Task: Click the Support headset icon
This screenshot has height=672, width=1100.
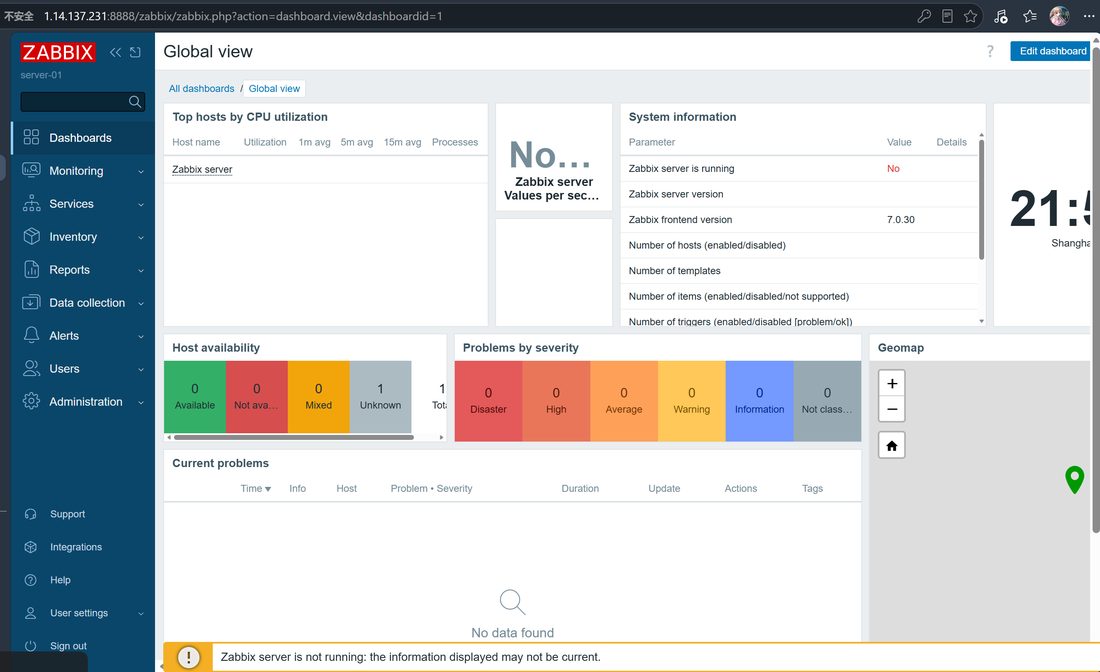Action: (x=30, y=514)
